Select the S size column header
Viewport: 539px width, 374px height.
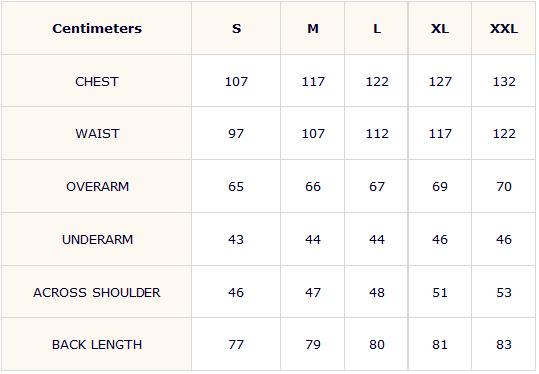[x=236, y=29]
